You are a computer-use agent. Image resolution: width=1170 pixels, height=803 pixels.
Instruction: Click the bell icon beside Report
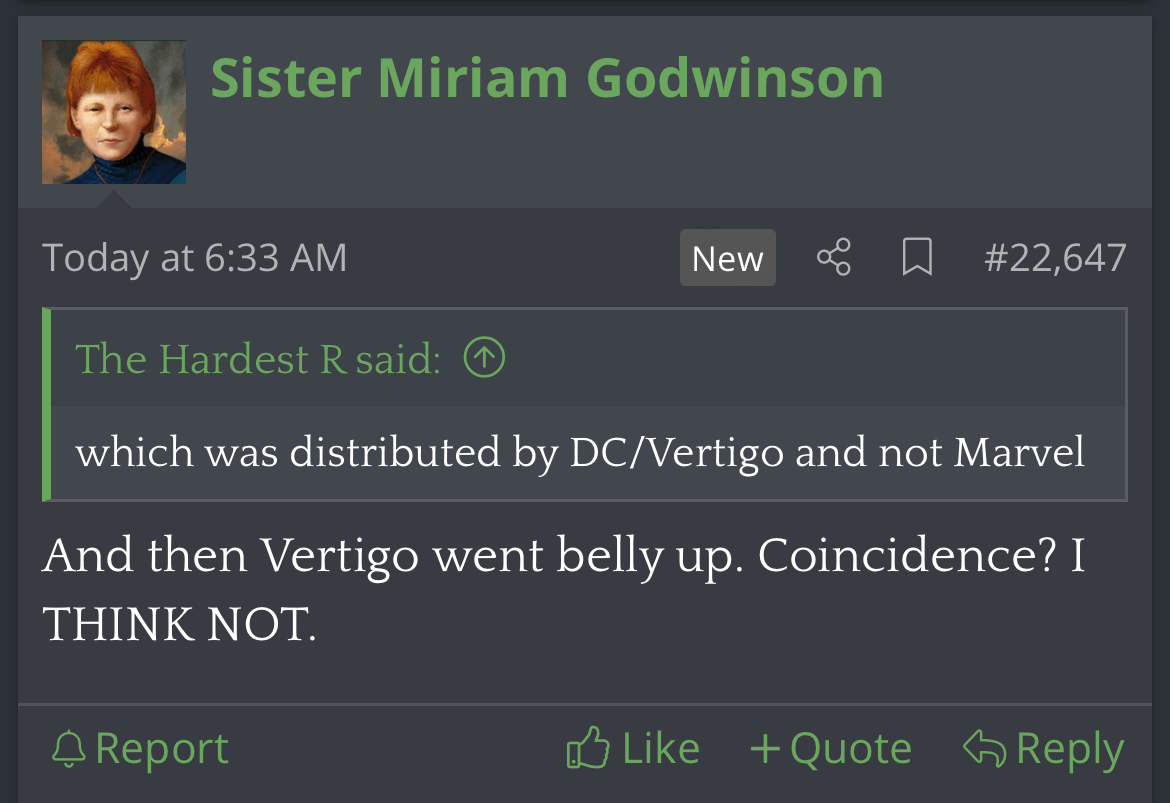click(x=69, y=749)
